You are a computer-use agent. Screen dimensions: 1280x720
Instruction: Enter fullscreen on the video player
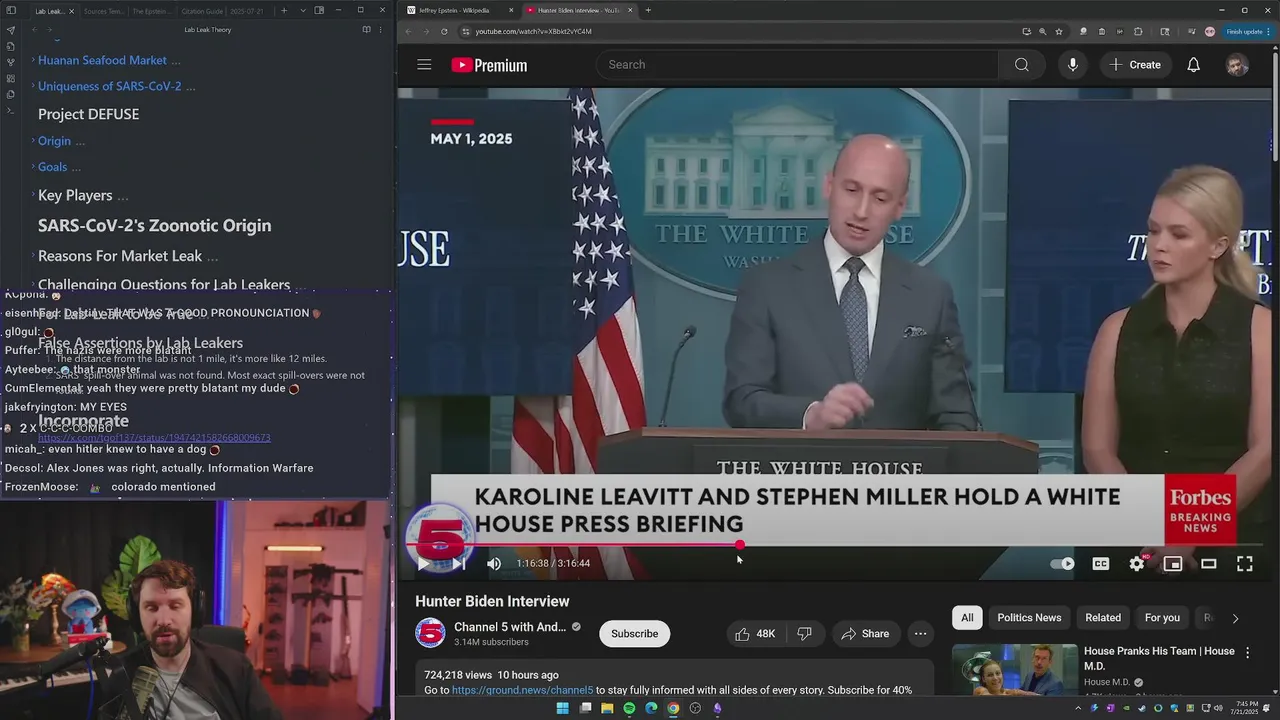(1245, 563)
